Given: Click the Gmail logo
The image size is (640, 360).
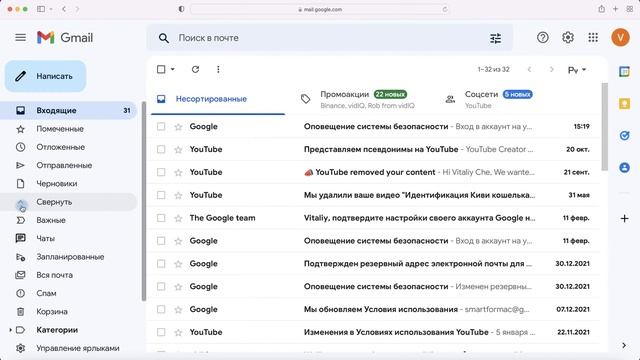Looking at the screenshot, I should pyautogui.click(x=65, y=38).
